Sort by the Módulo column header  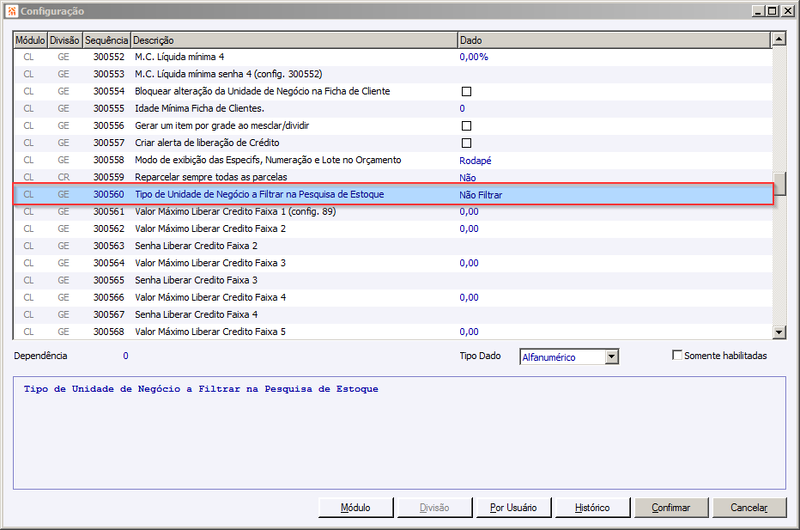[x=30, y=40]
